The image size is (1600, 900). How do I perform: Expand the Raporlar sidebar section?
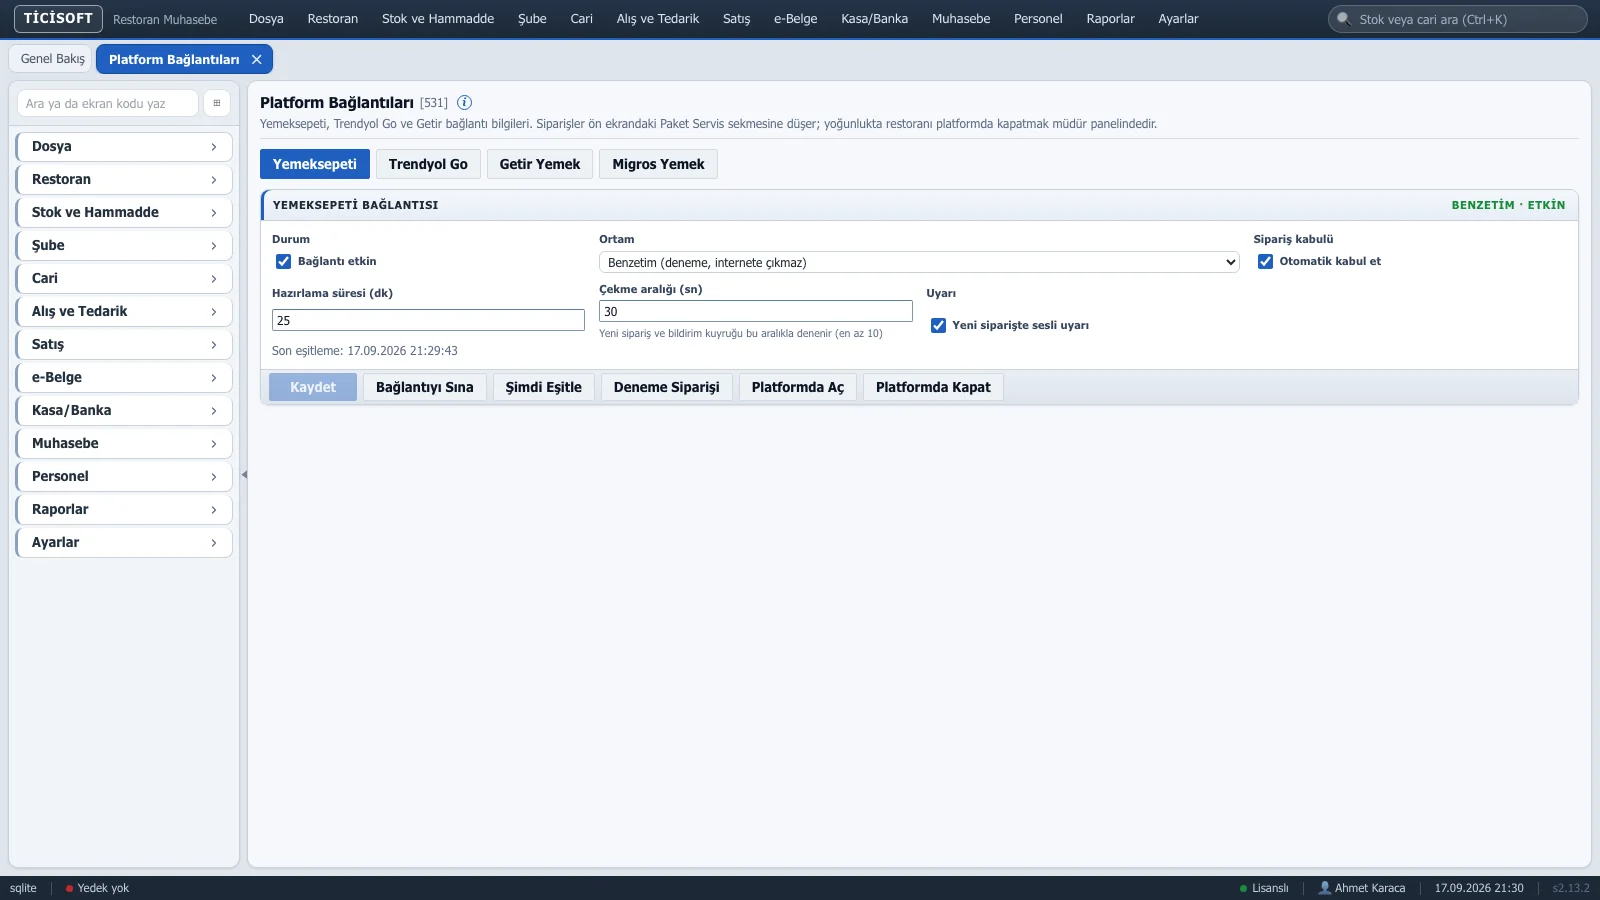coord(124,509)
